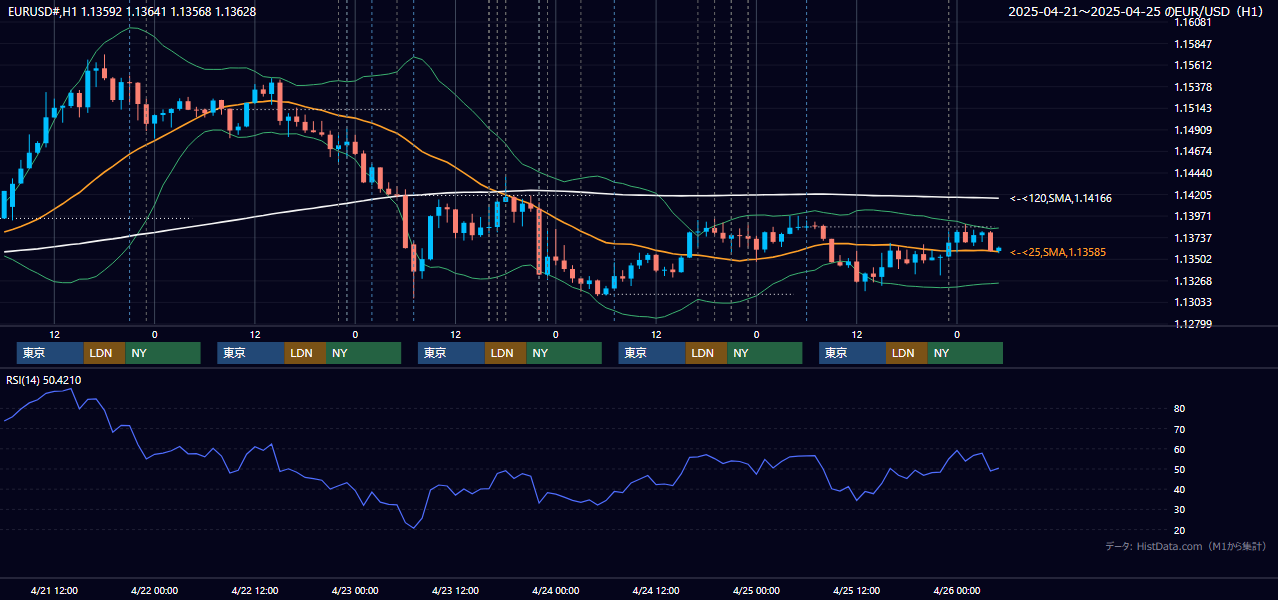Select the 4/26 00:00 time axis label
This screenshot has width=1278, height=600.
coord(957,591)
